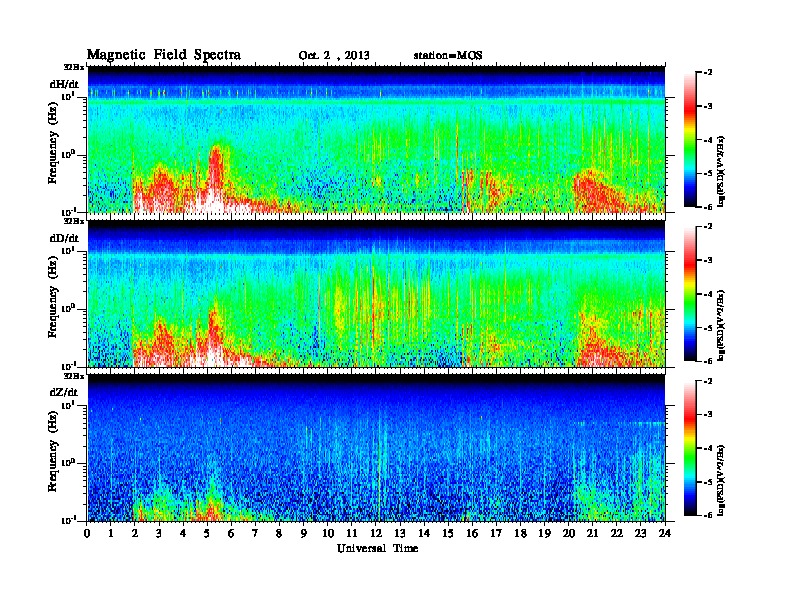This screenshot has width=792, height=612.
Task: Click hour 16 on the time axis
Action: pyautogui.click(x=472, y=534)
